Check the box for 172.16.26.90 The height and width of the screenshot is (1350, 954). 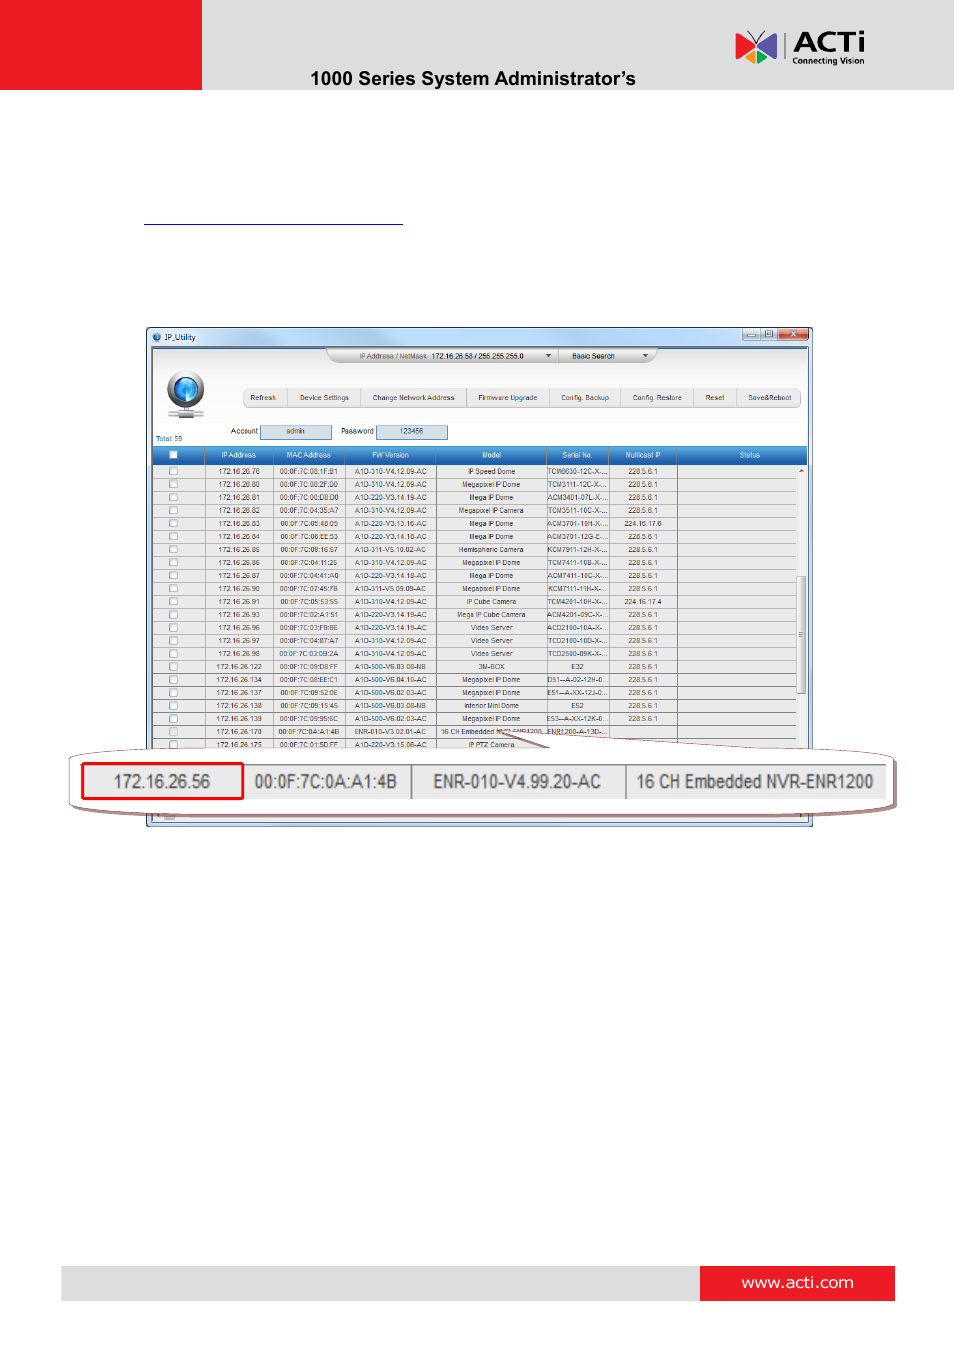coord(173,588)
